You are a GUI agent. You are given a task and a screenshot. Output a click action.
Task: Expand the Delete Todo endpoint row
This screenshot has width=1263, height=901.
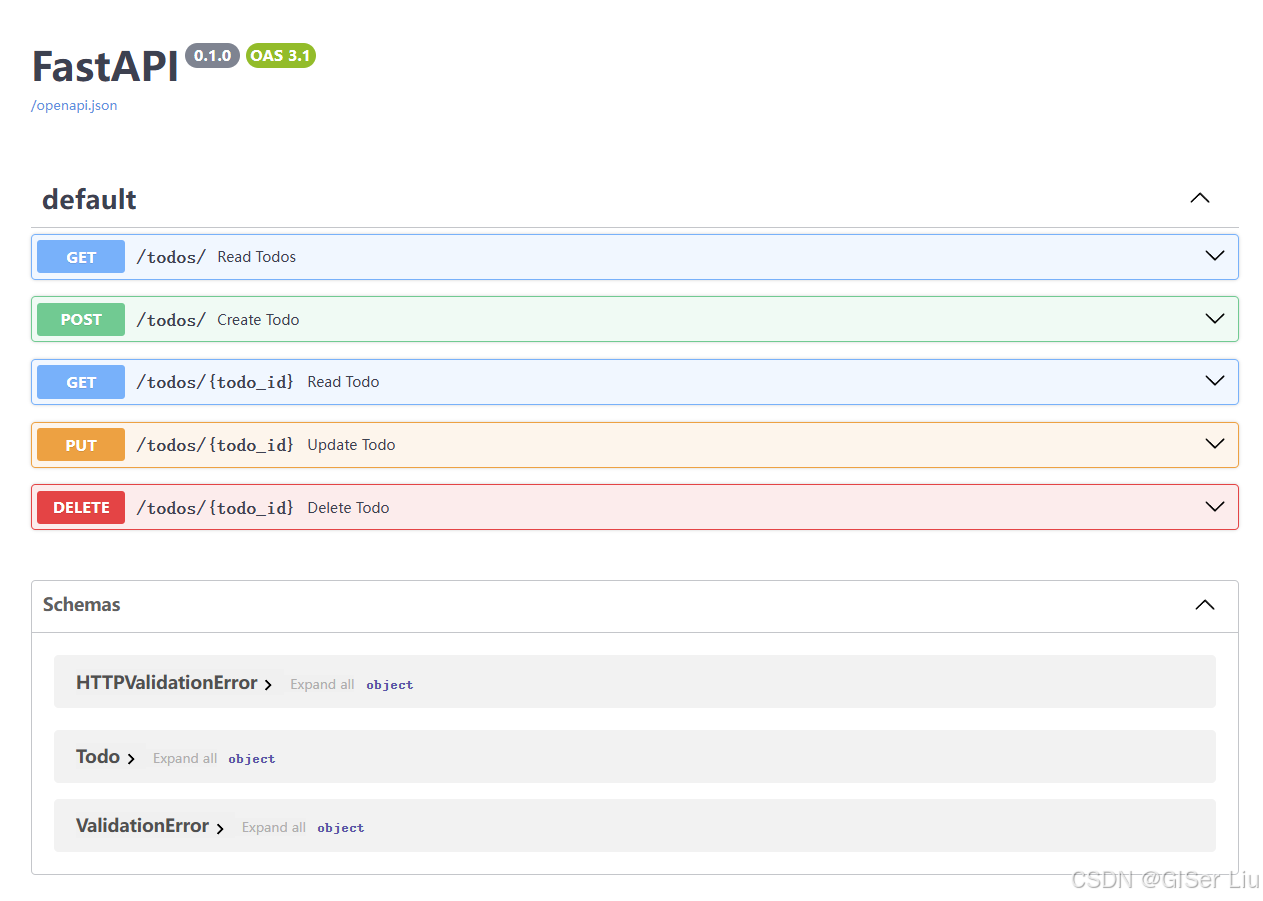coord(1214,507)
